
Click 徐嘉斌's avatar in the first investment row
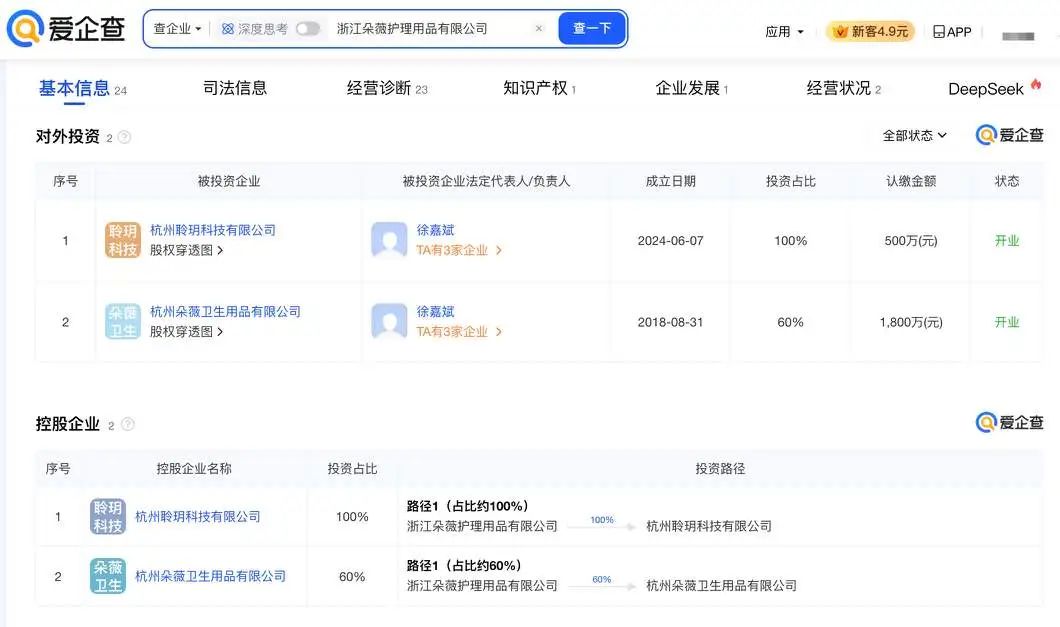(389, 240)
